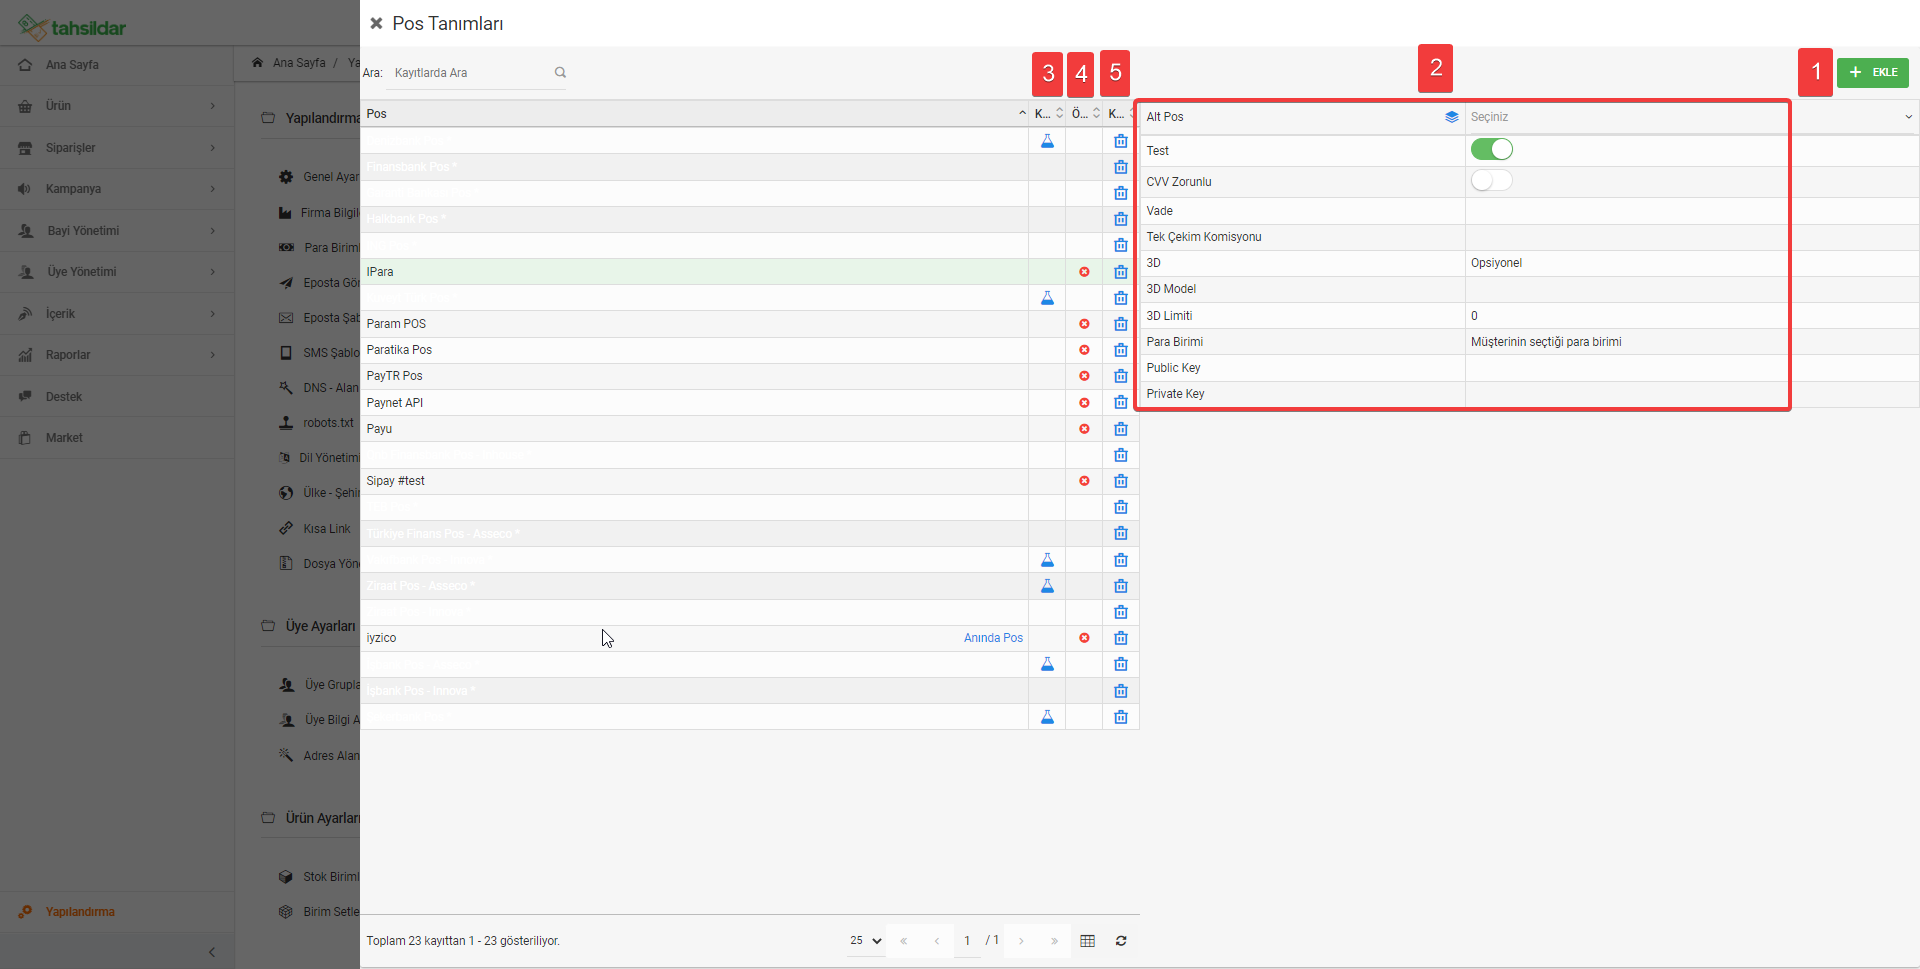1920x969 pixels.
Task: Click red status icon in Paynet API row
Action: pos(1084,403)
